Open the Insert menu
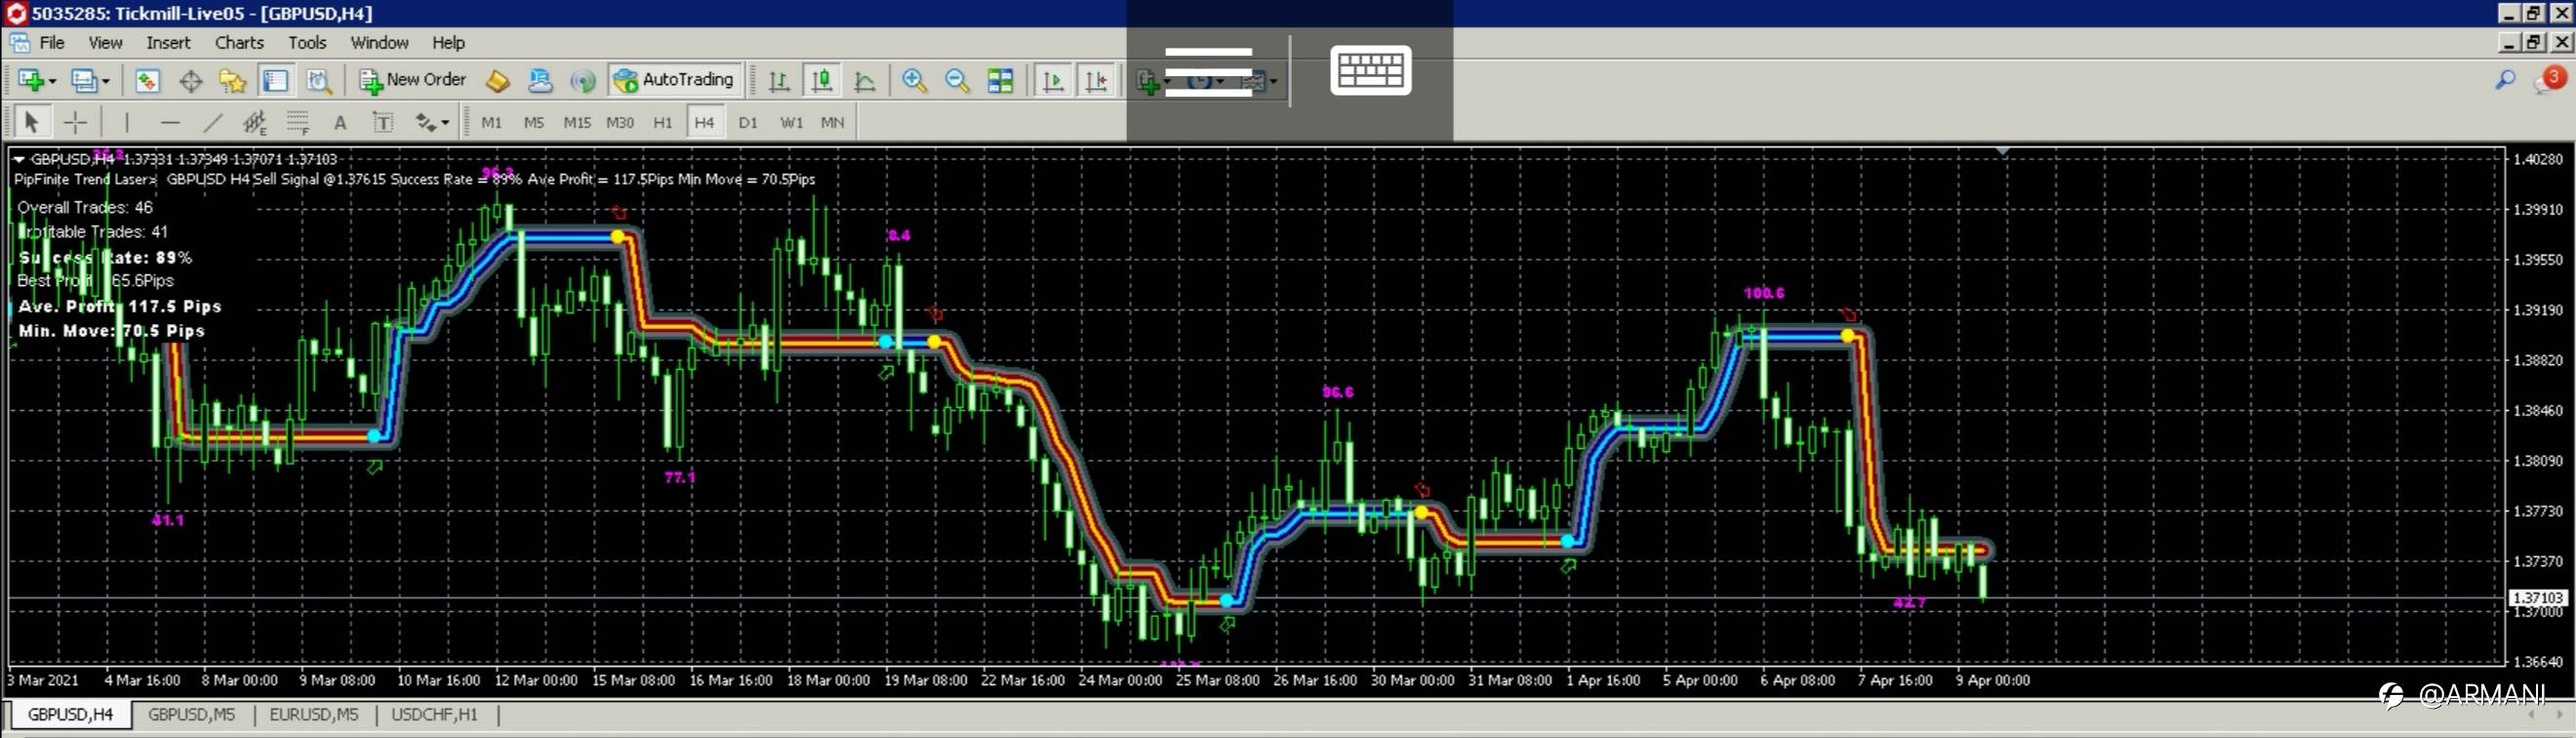Screen dimensions: 2576x738 point(168,43)
